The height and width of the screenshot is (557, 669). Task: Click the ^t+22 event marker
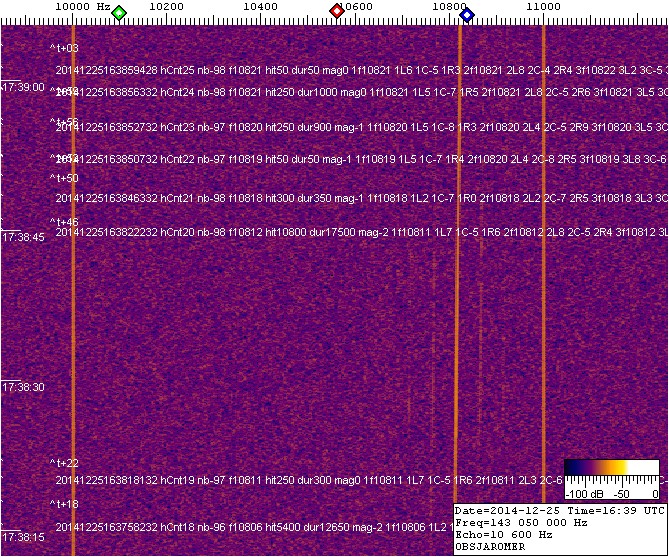[64, 463]
